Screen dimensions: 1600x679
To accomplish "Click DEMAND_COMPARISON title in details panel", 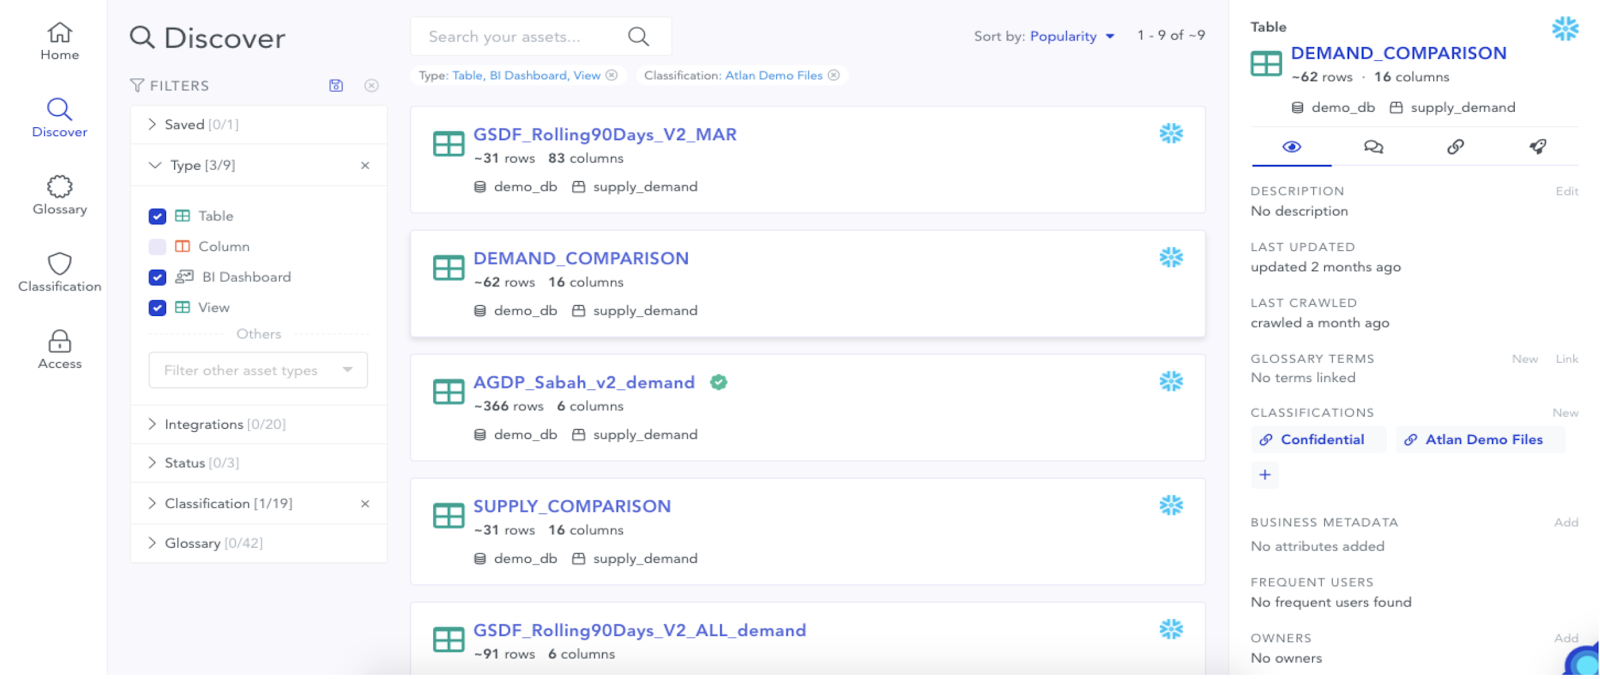I will [x=1398, y=53].
